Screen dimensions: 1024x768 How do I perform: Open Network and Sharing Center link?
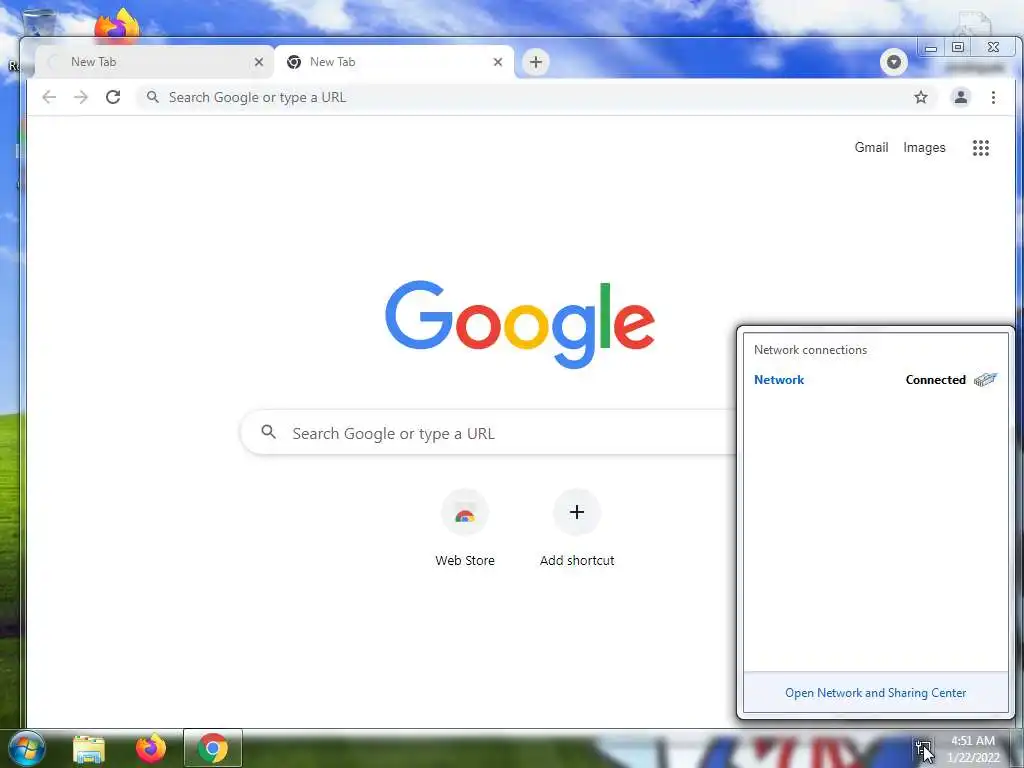tap(875, 693)
